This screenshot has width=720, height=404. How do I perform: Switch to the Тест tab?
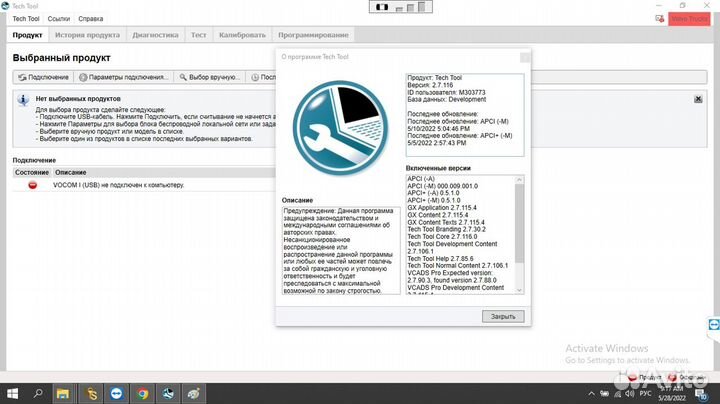tap(199, 35)
